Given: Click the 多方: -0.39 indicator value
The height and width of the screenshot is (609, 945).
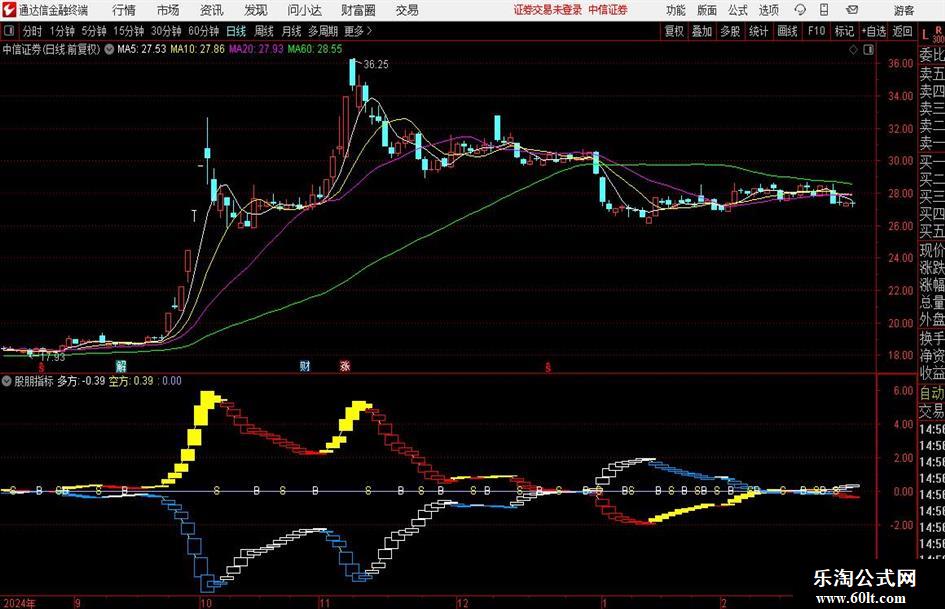Looking at the screenshot, I should click(81, 381).
